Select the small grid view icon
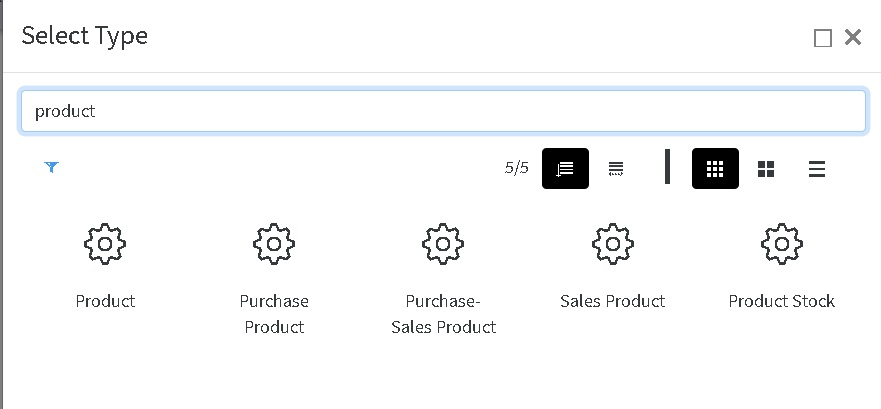881x409 pixels. (x=715, y=168)
